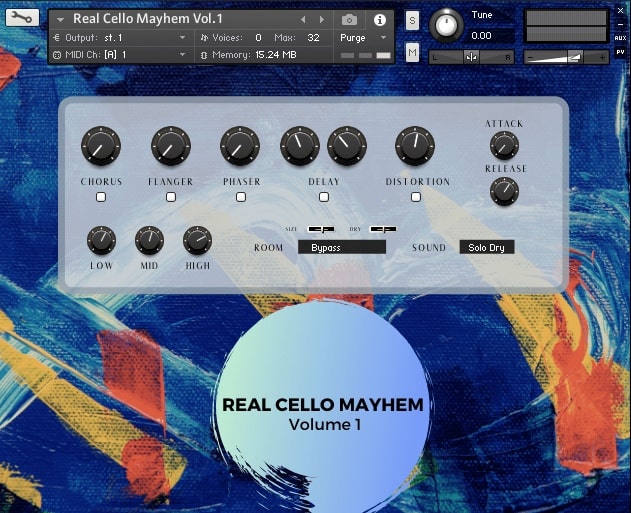Open the instrument info icon
Screen dimensions: 631x513
[x=379, y=19]
